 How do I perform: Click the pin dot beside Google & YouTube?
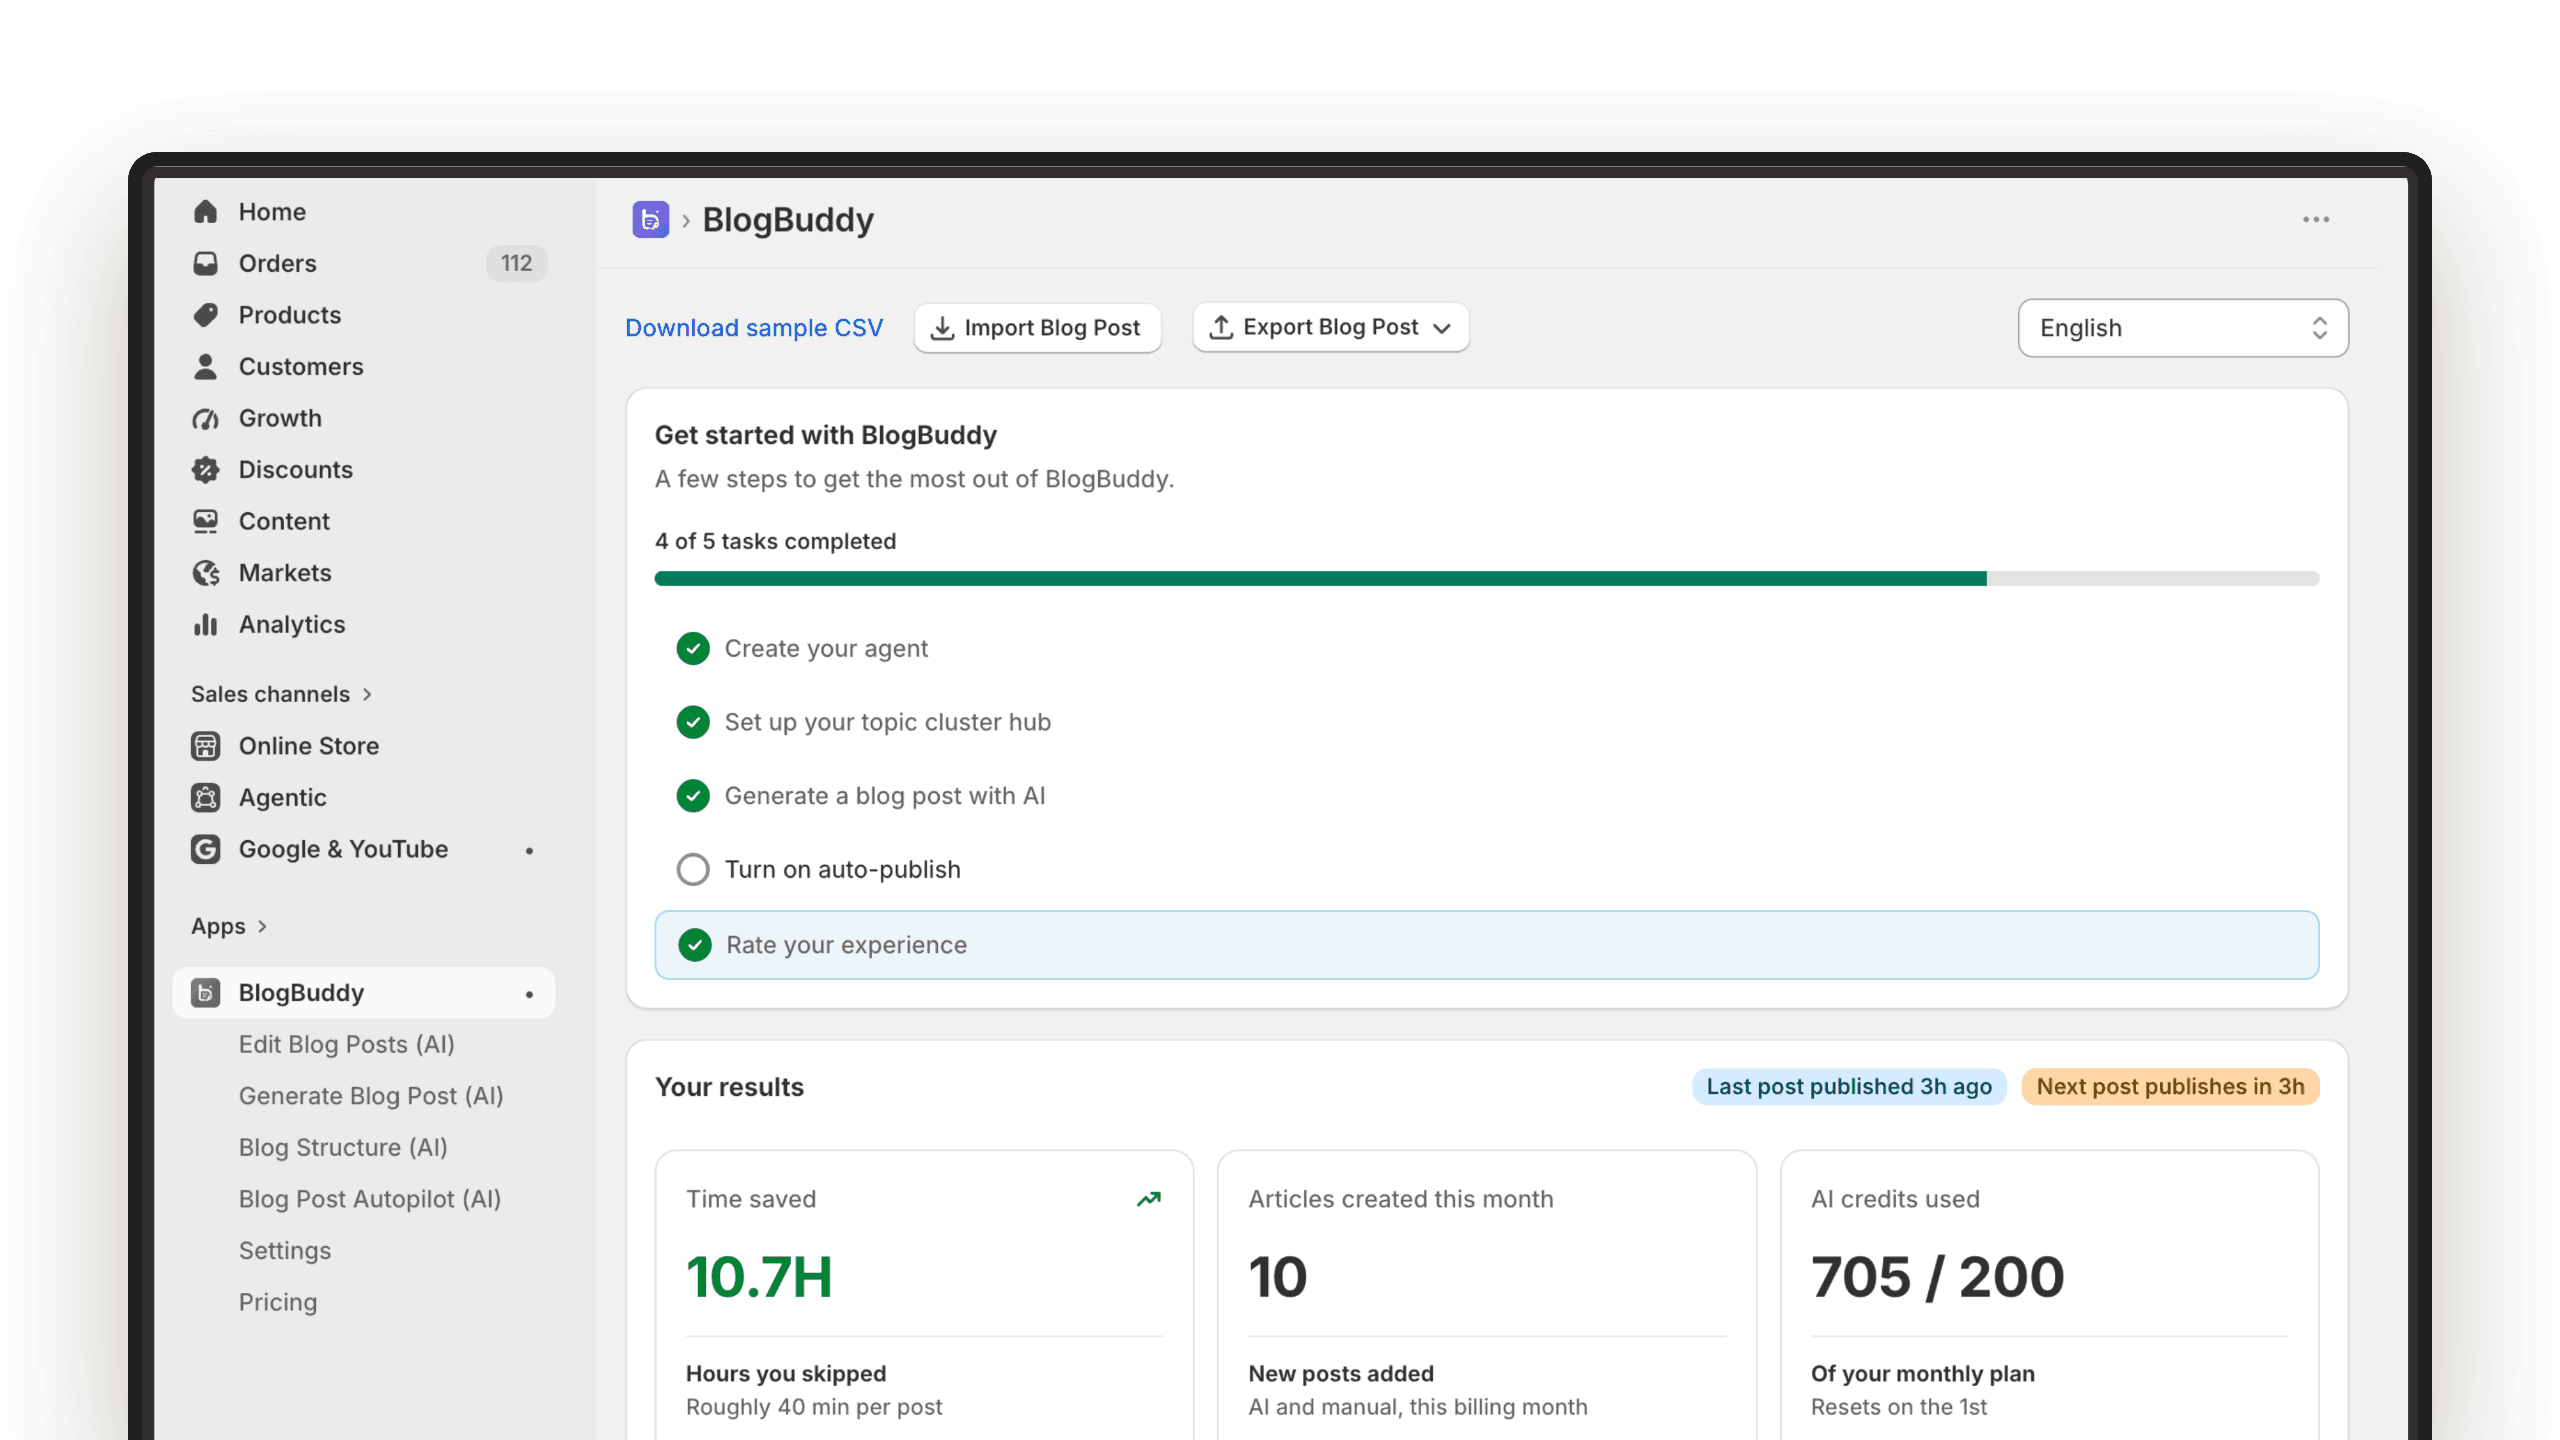529,850
